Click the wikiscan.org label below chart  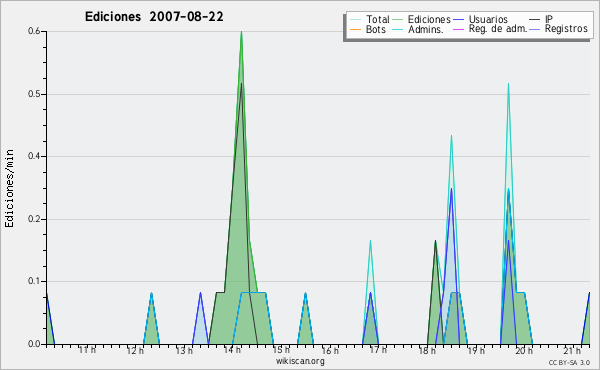300,361
